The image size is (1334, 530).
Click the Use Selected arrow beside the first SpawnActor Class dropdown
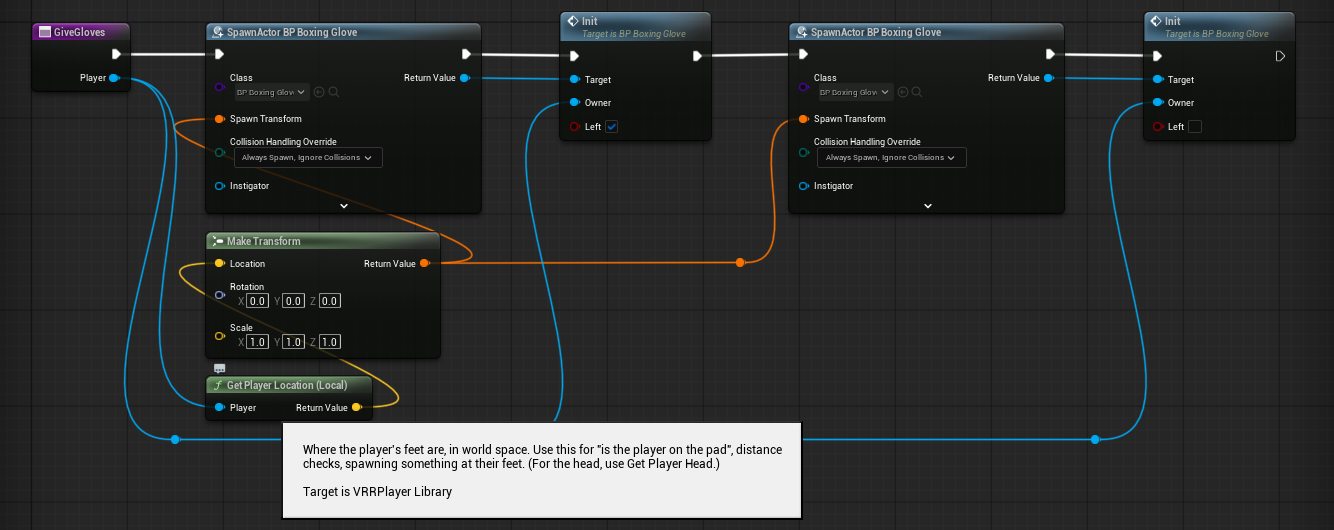[320, 92]
